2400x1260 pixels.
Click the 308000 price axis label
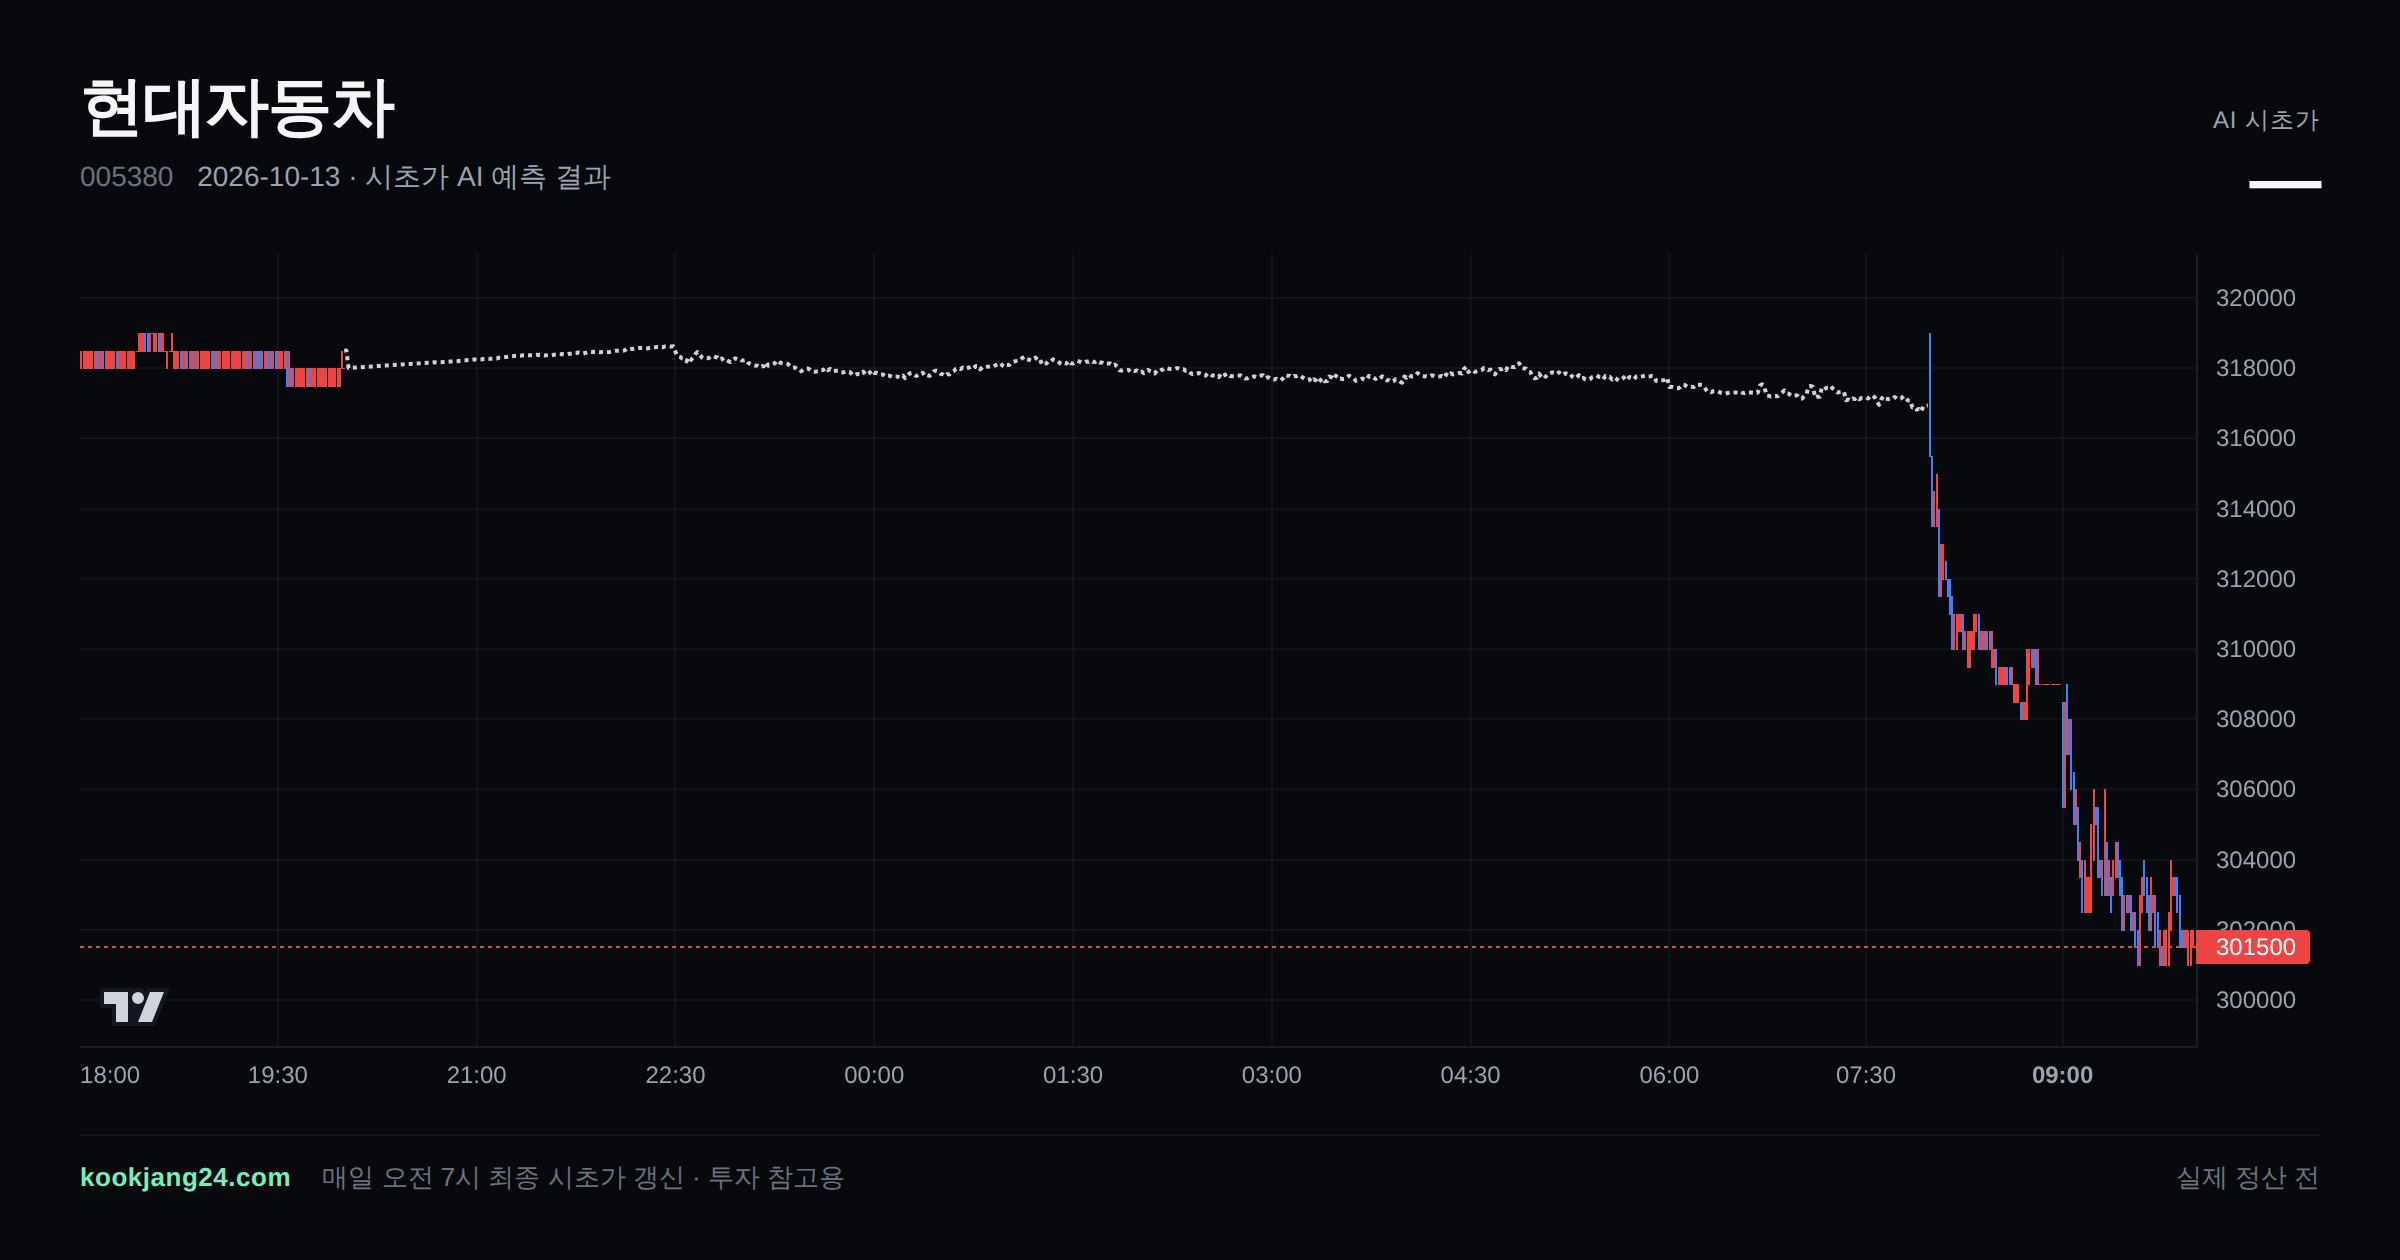(2256, 719)
